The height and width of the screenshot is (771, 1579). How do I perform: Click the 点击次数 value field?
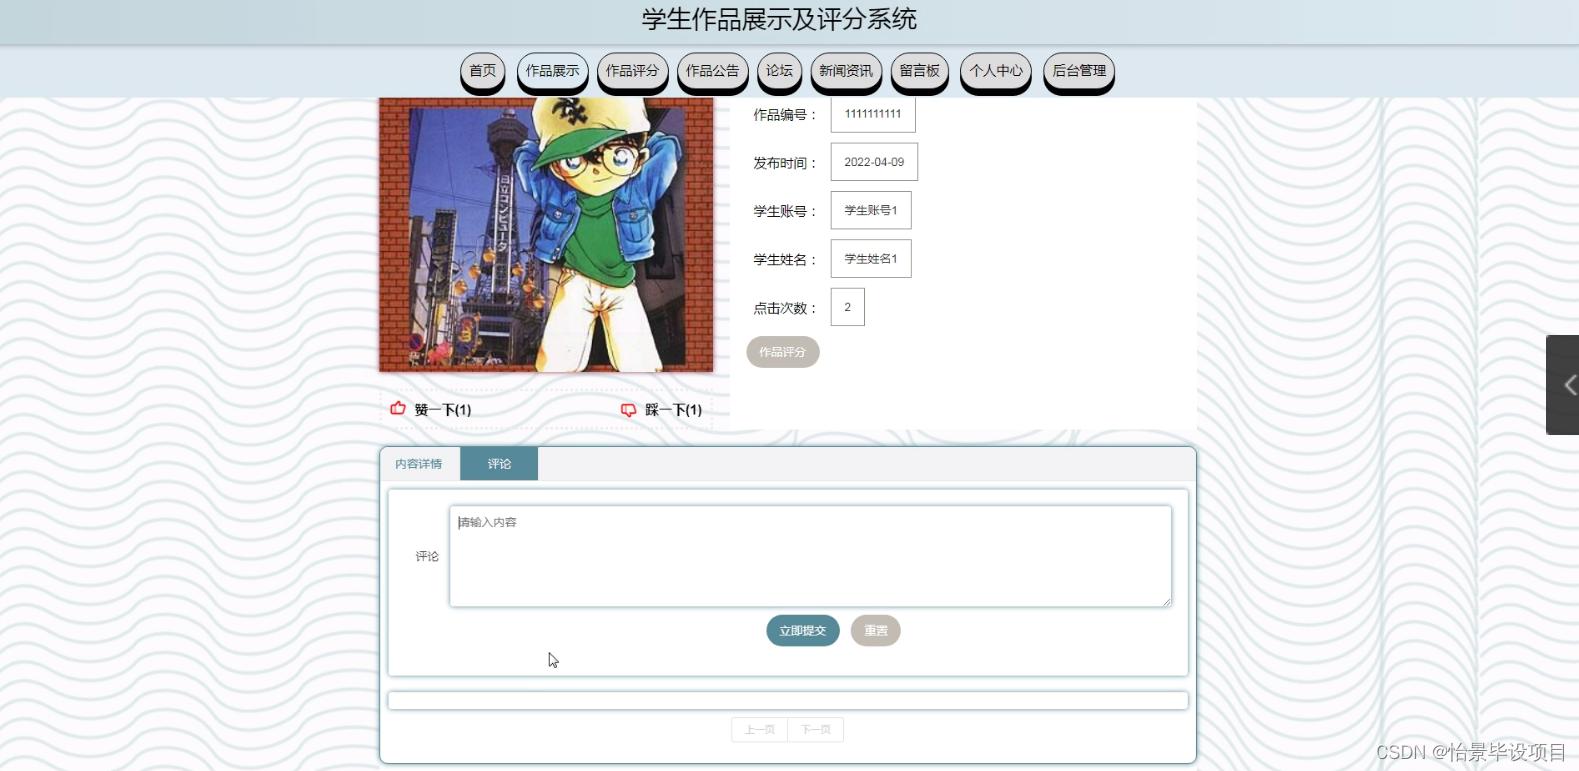pyautogui.click(x=848, y=307)
